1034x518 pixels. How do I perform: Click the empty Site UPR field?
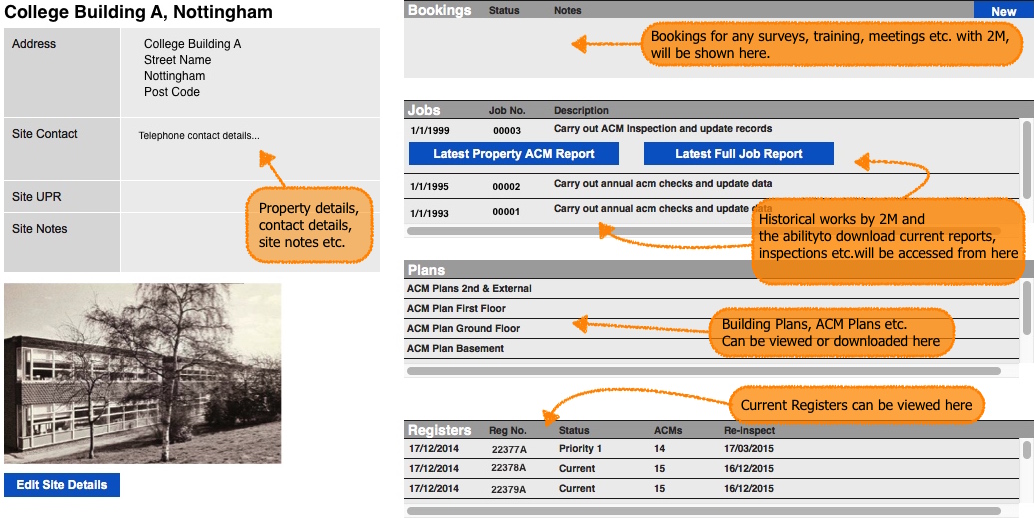tap(251, 196)
